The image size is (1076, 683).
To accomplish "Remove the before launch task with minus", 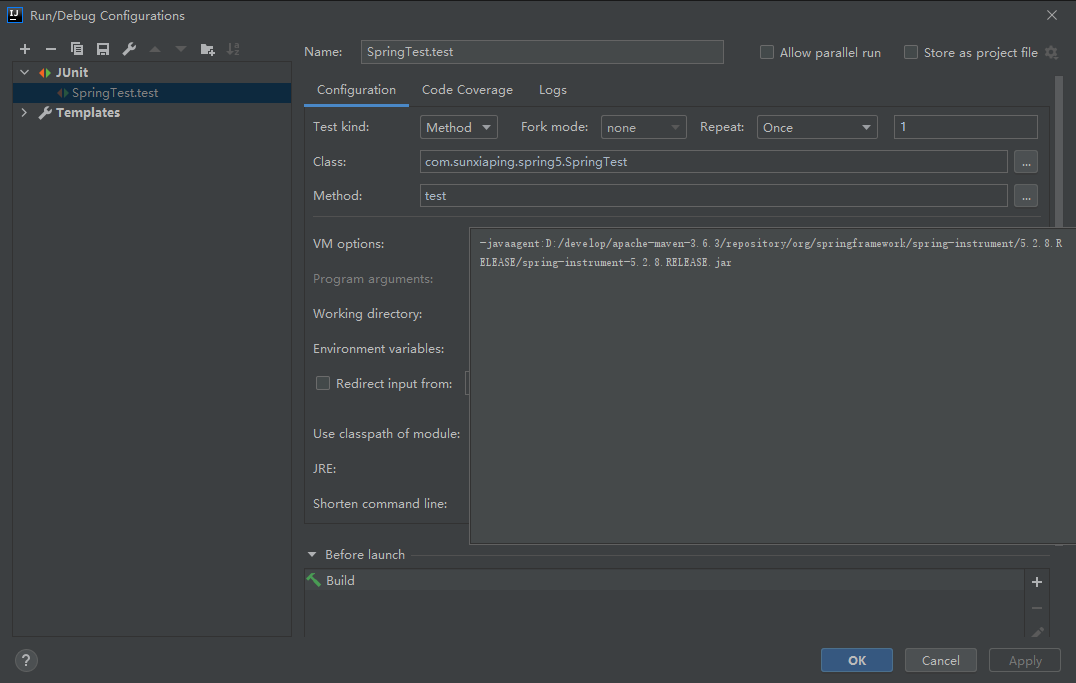I will [1037, 608].
